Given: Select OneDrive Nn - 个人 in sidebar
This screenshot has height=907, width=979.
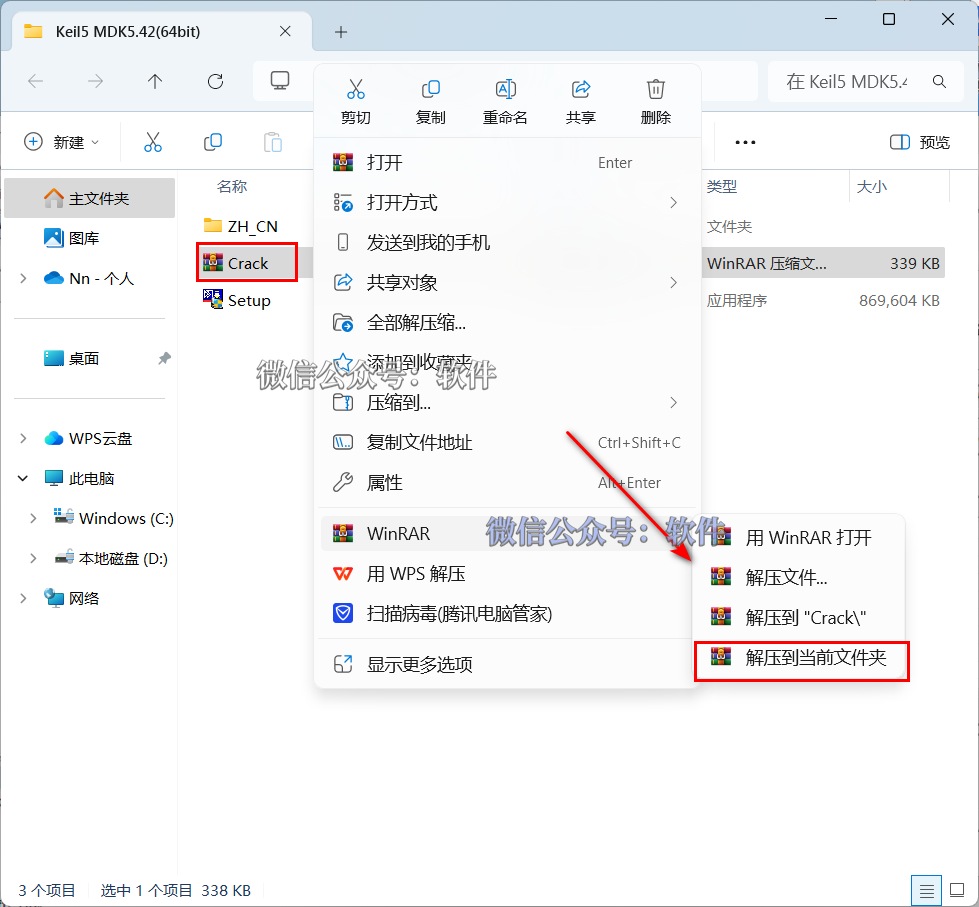Looking at the screenshot, I should (89, 278).
